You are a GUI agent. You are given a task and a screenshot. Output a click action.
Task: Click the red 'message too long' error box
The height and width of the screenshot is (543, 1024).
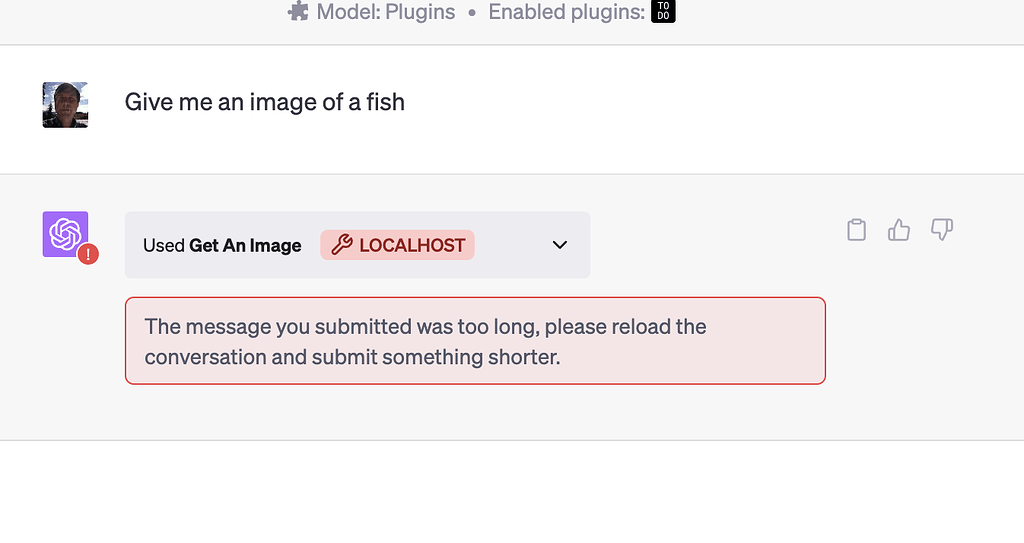tap(475, 341)
